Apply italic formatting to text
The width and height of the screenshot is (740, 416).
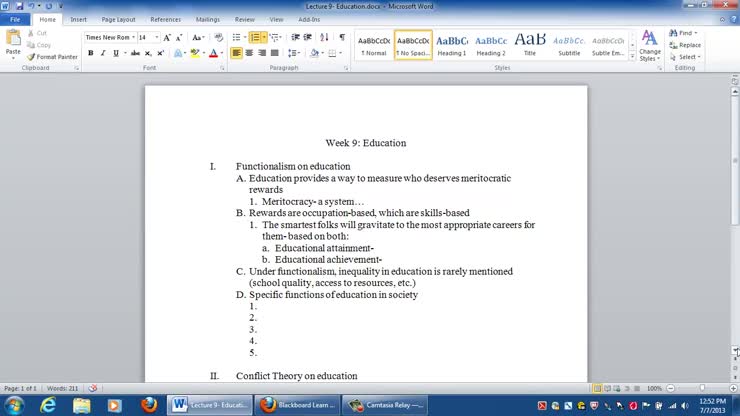[x=103, y=53]
